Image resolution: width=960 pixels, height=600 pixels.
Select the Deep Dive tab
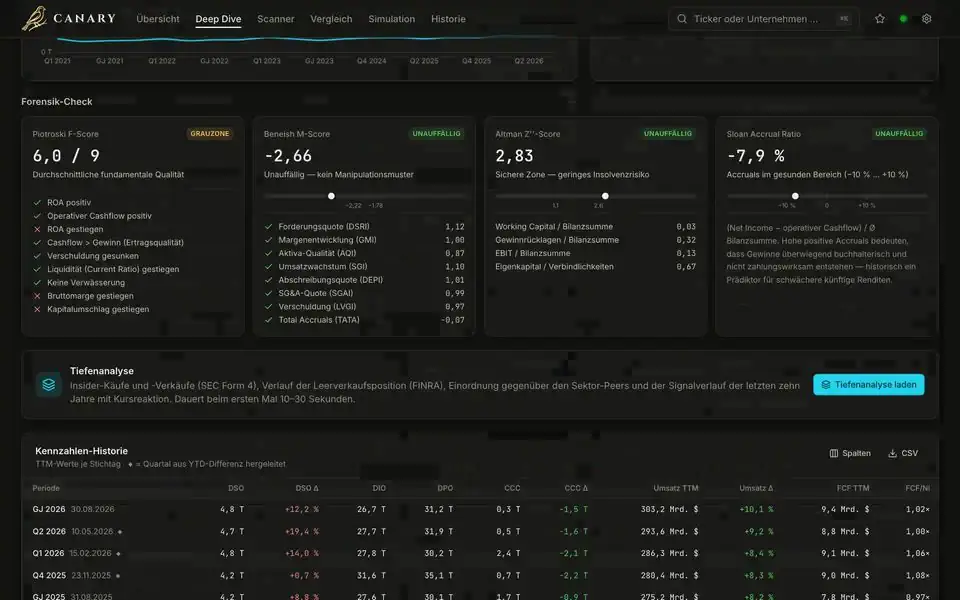tap(218, 19)
